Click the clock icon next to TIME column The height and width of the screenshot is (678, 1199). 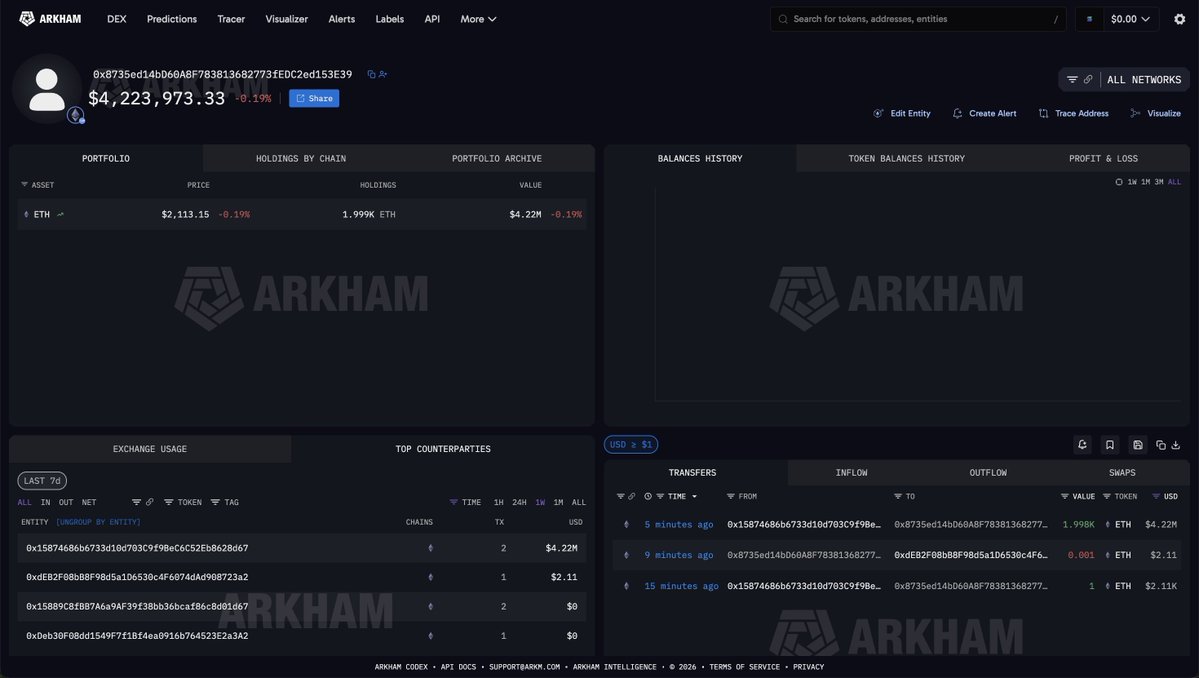click(x=648, y=496)
